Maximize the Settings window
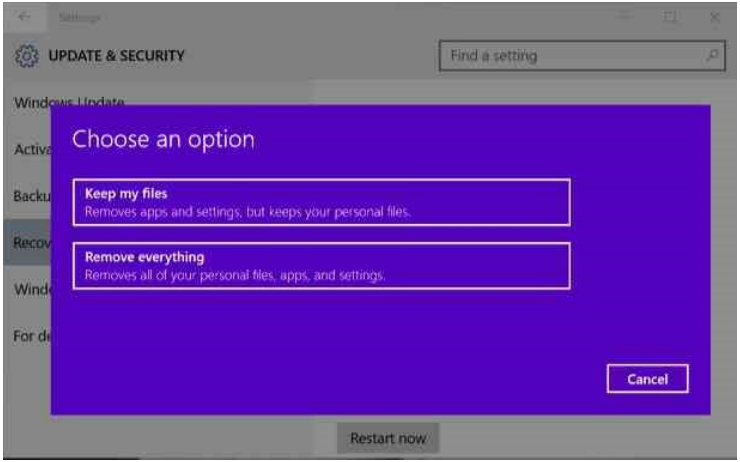This screenshot has height=462, width=740. tap(669, 17)
